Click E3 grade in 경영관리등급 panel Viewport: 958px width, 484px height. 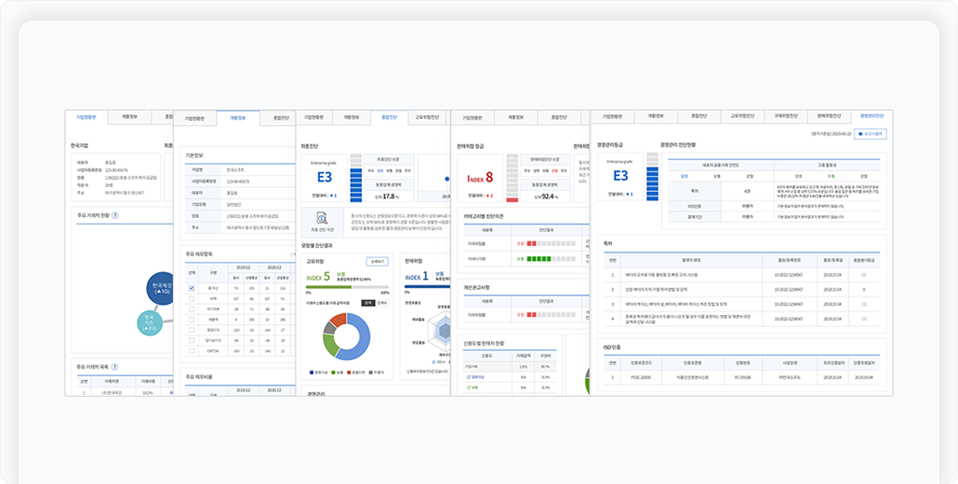click(620, 176)
